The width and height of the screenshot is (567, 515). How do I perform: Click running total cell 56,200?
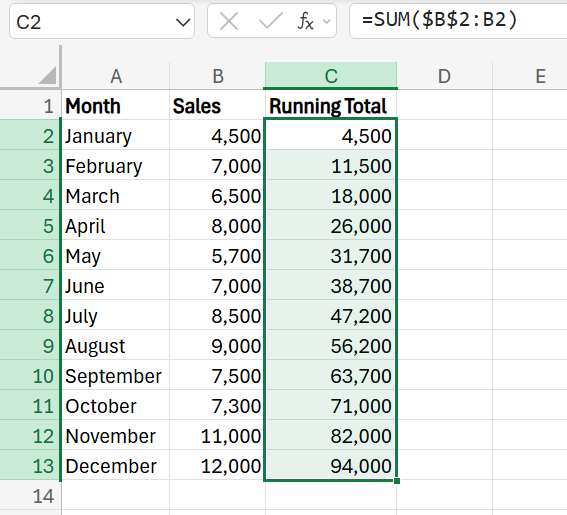pos(331,346)
